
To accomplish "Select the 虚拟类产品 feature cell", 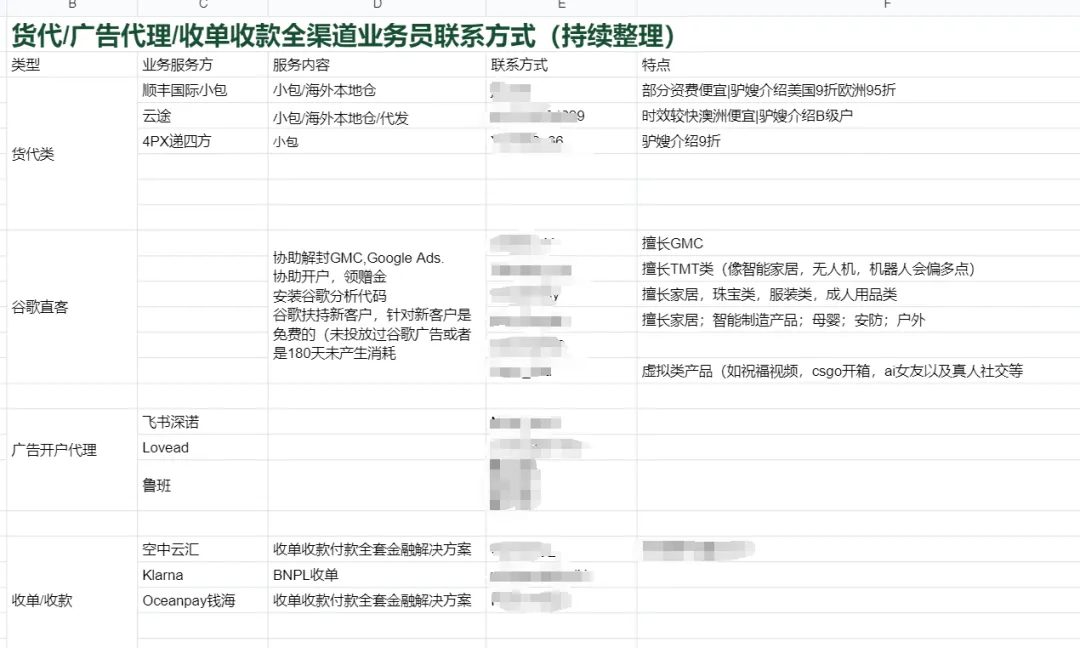I will [858, 370].
